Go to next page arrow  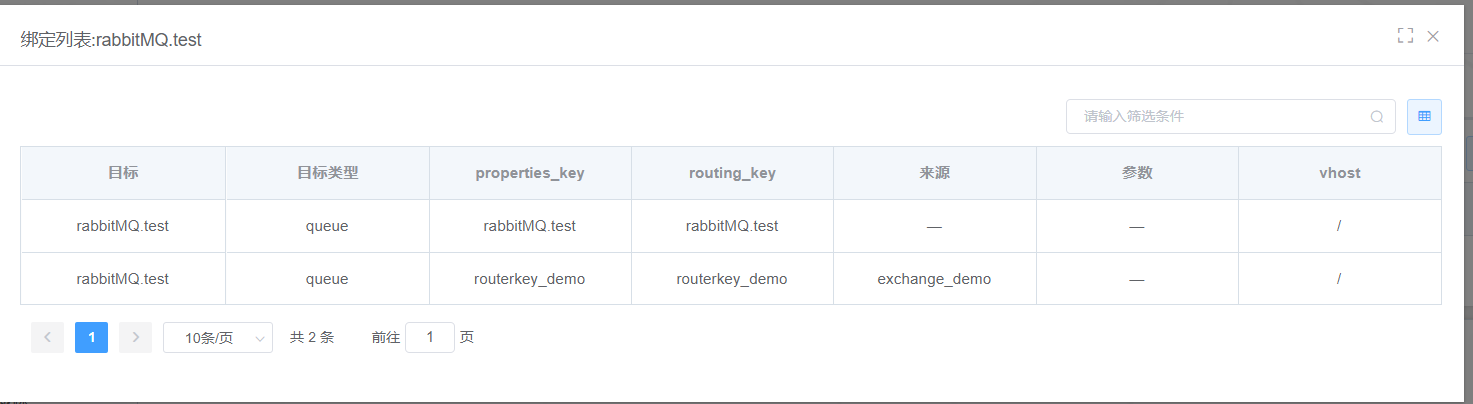tap(135, 337)
